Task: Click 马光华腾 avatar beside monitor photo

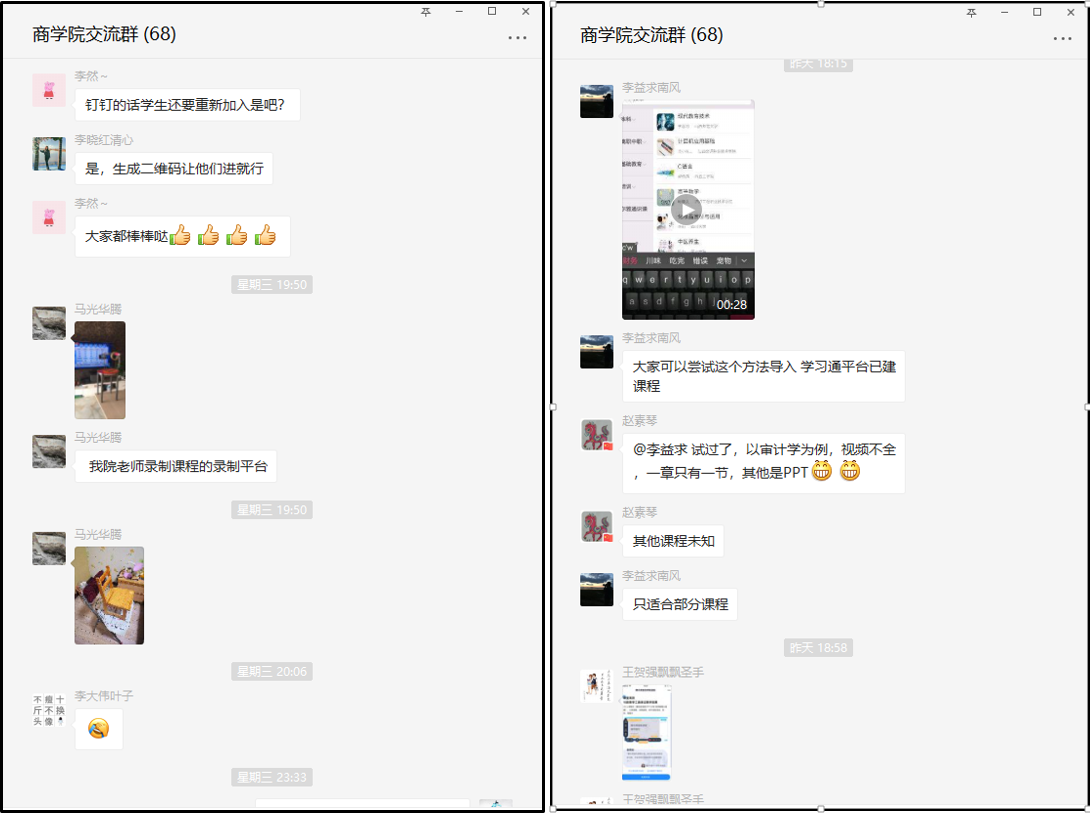Action: (x=49, y=323)
